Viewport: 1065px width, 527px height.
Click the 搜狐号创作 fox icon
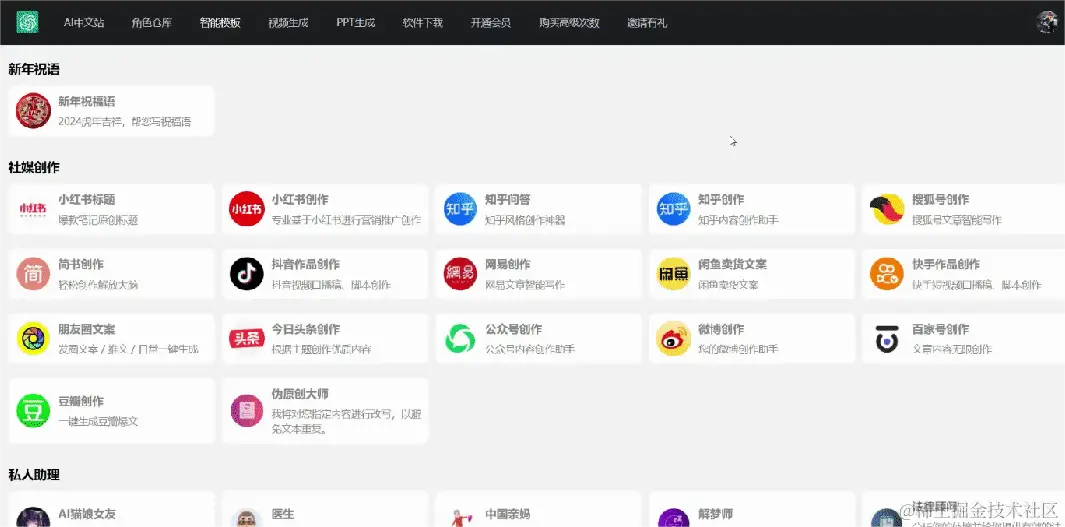pos(887,208)
